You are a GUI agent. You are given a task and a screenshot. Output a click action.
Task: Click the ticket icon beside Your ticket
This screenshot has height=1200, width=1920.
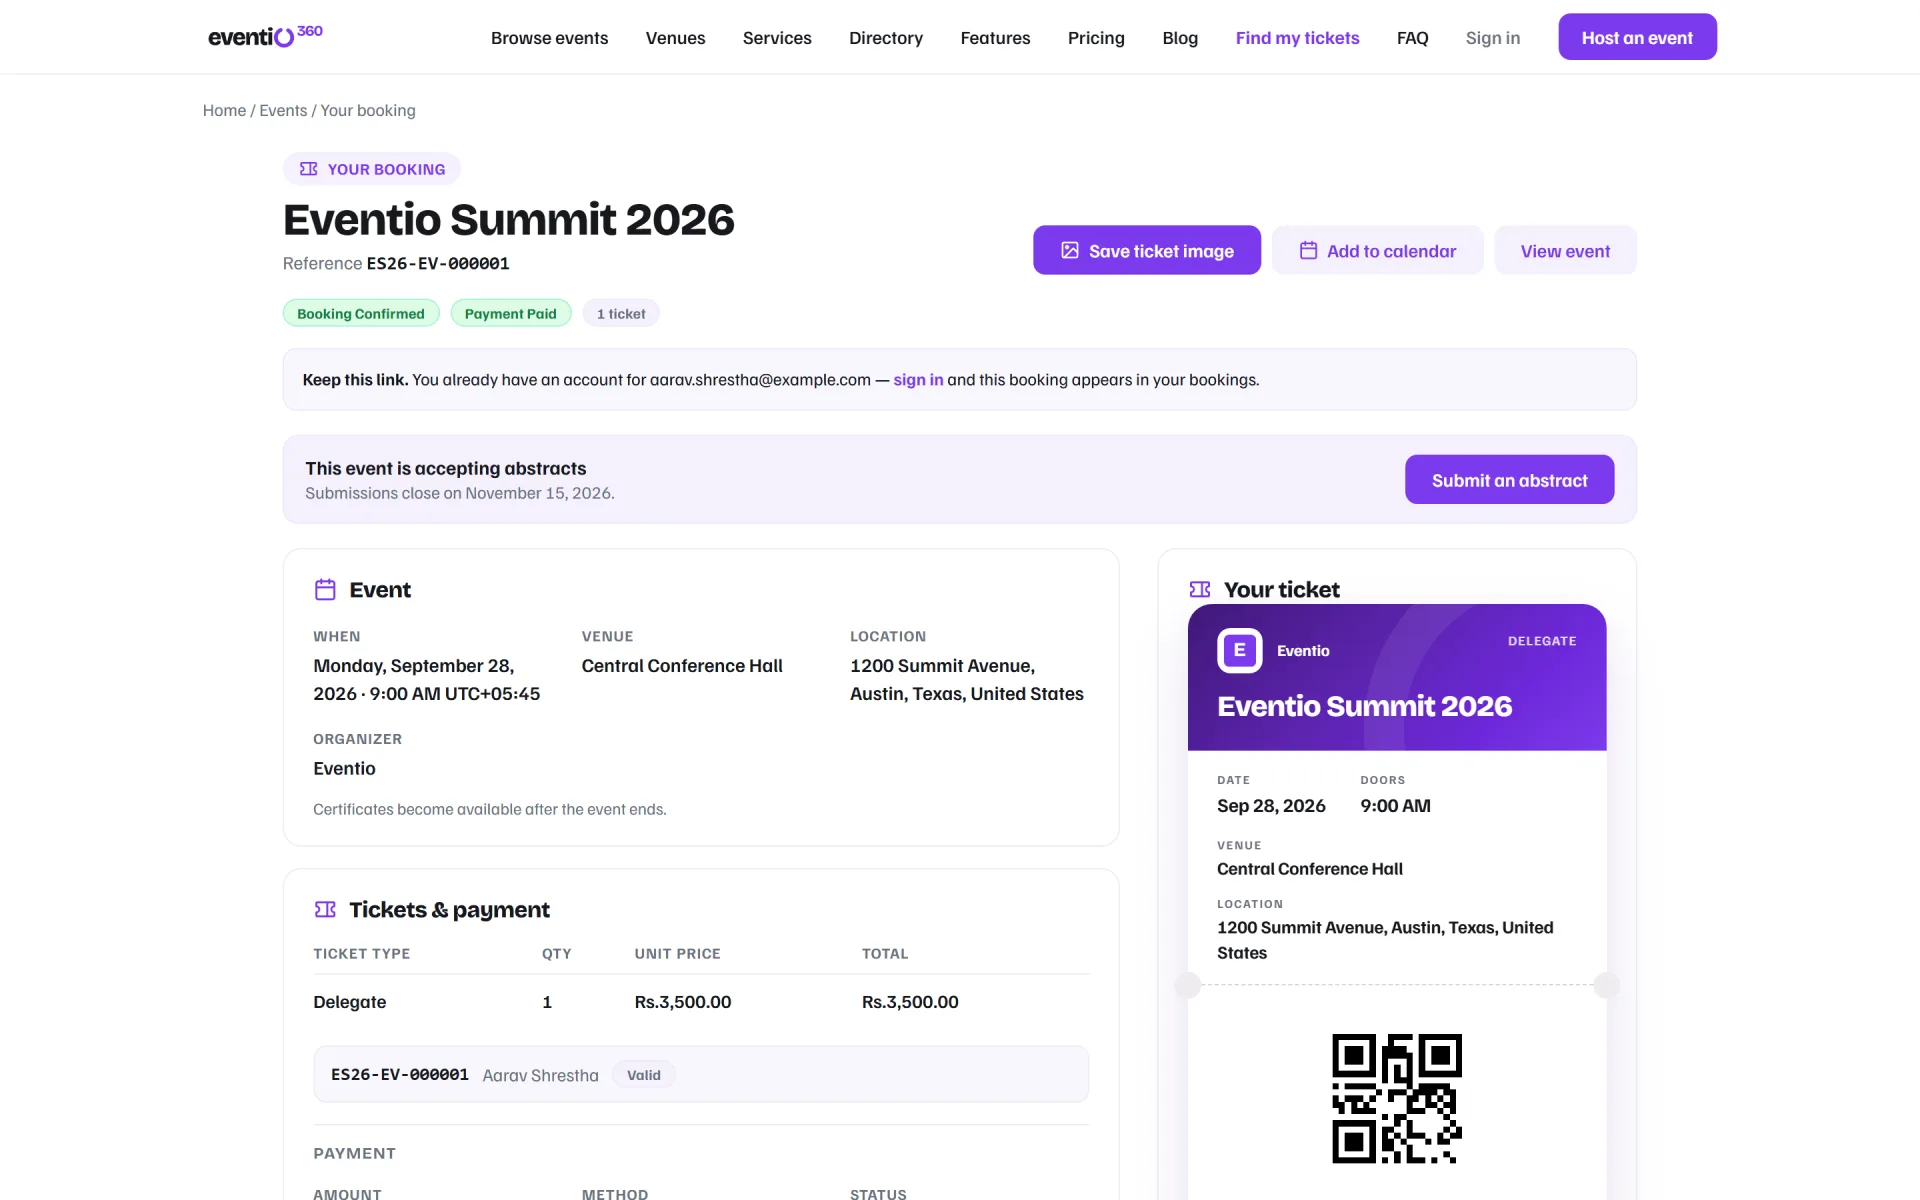click(x=1200, y=590)
